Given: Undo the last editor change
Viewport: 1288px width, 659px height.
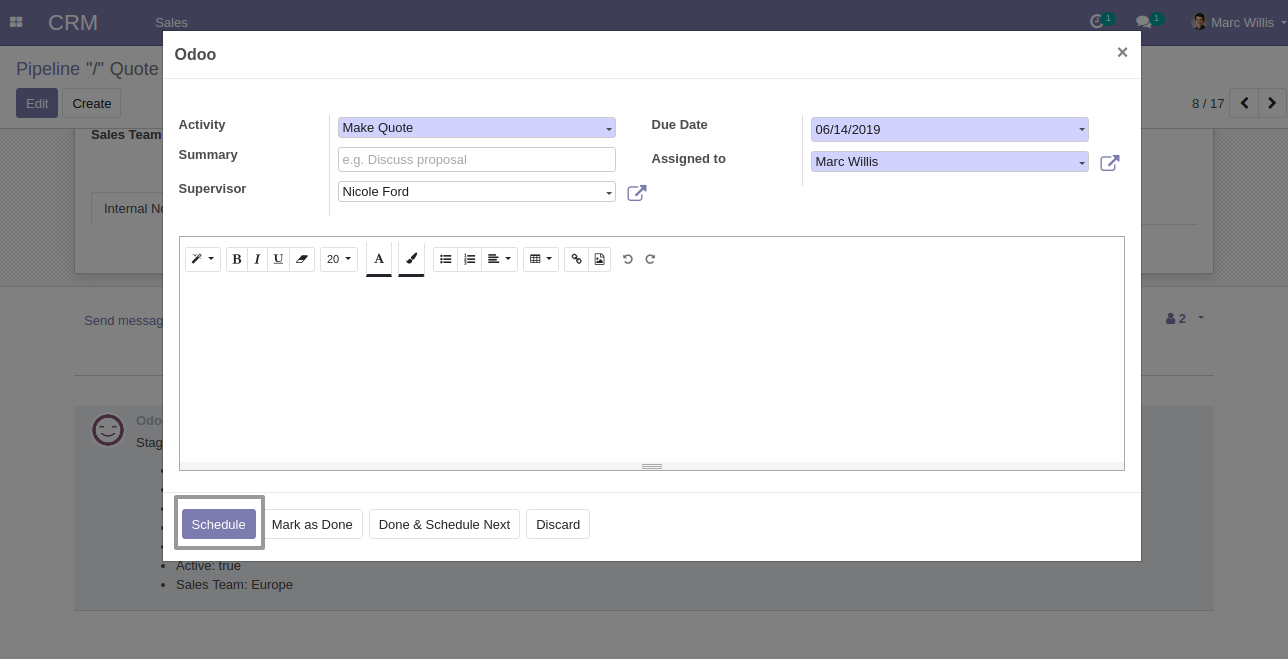Looking at the screenshot, I should 628,259.
